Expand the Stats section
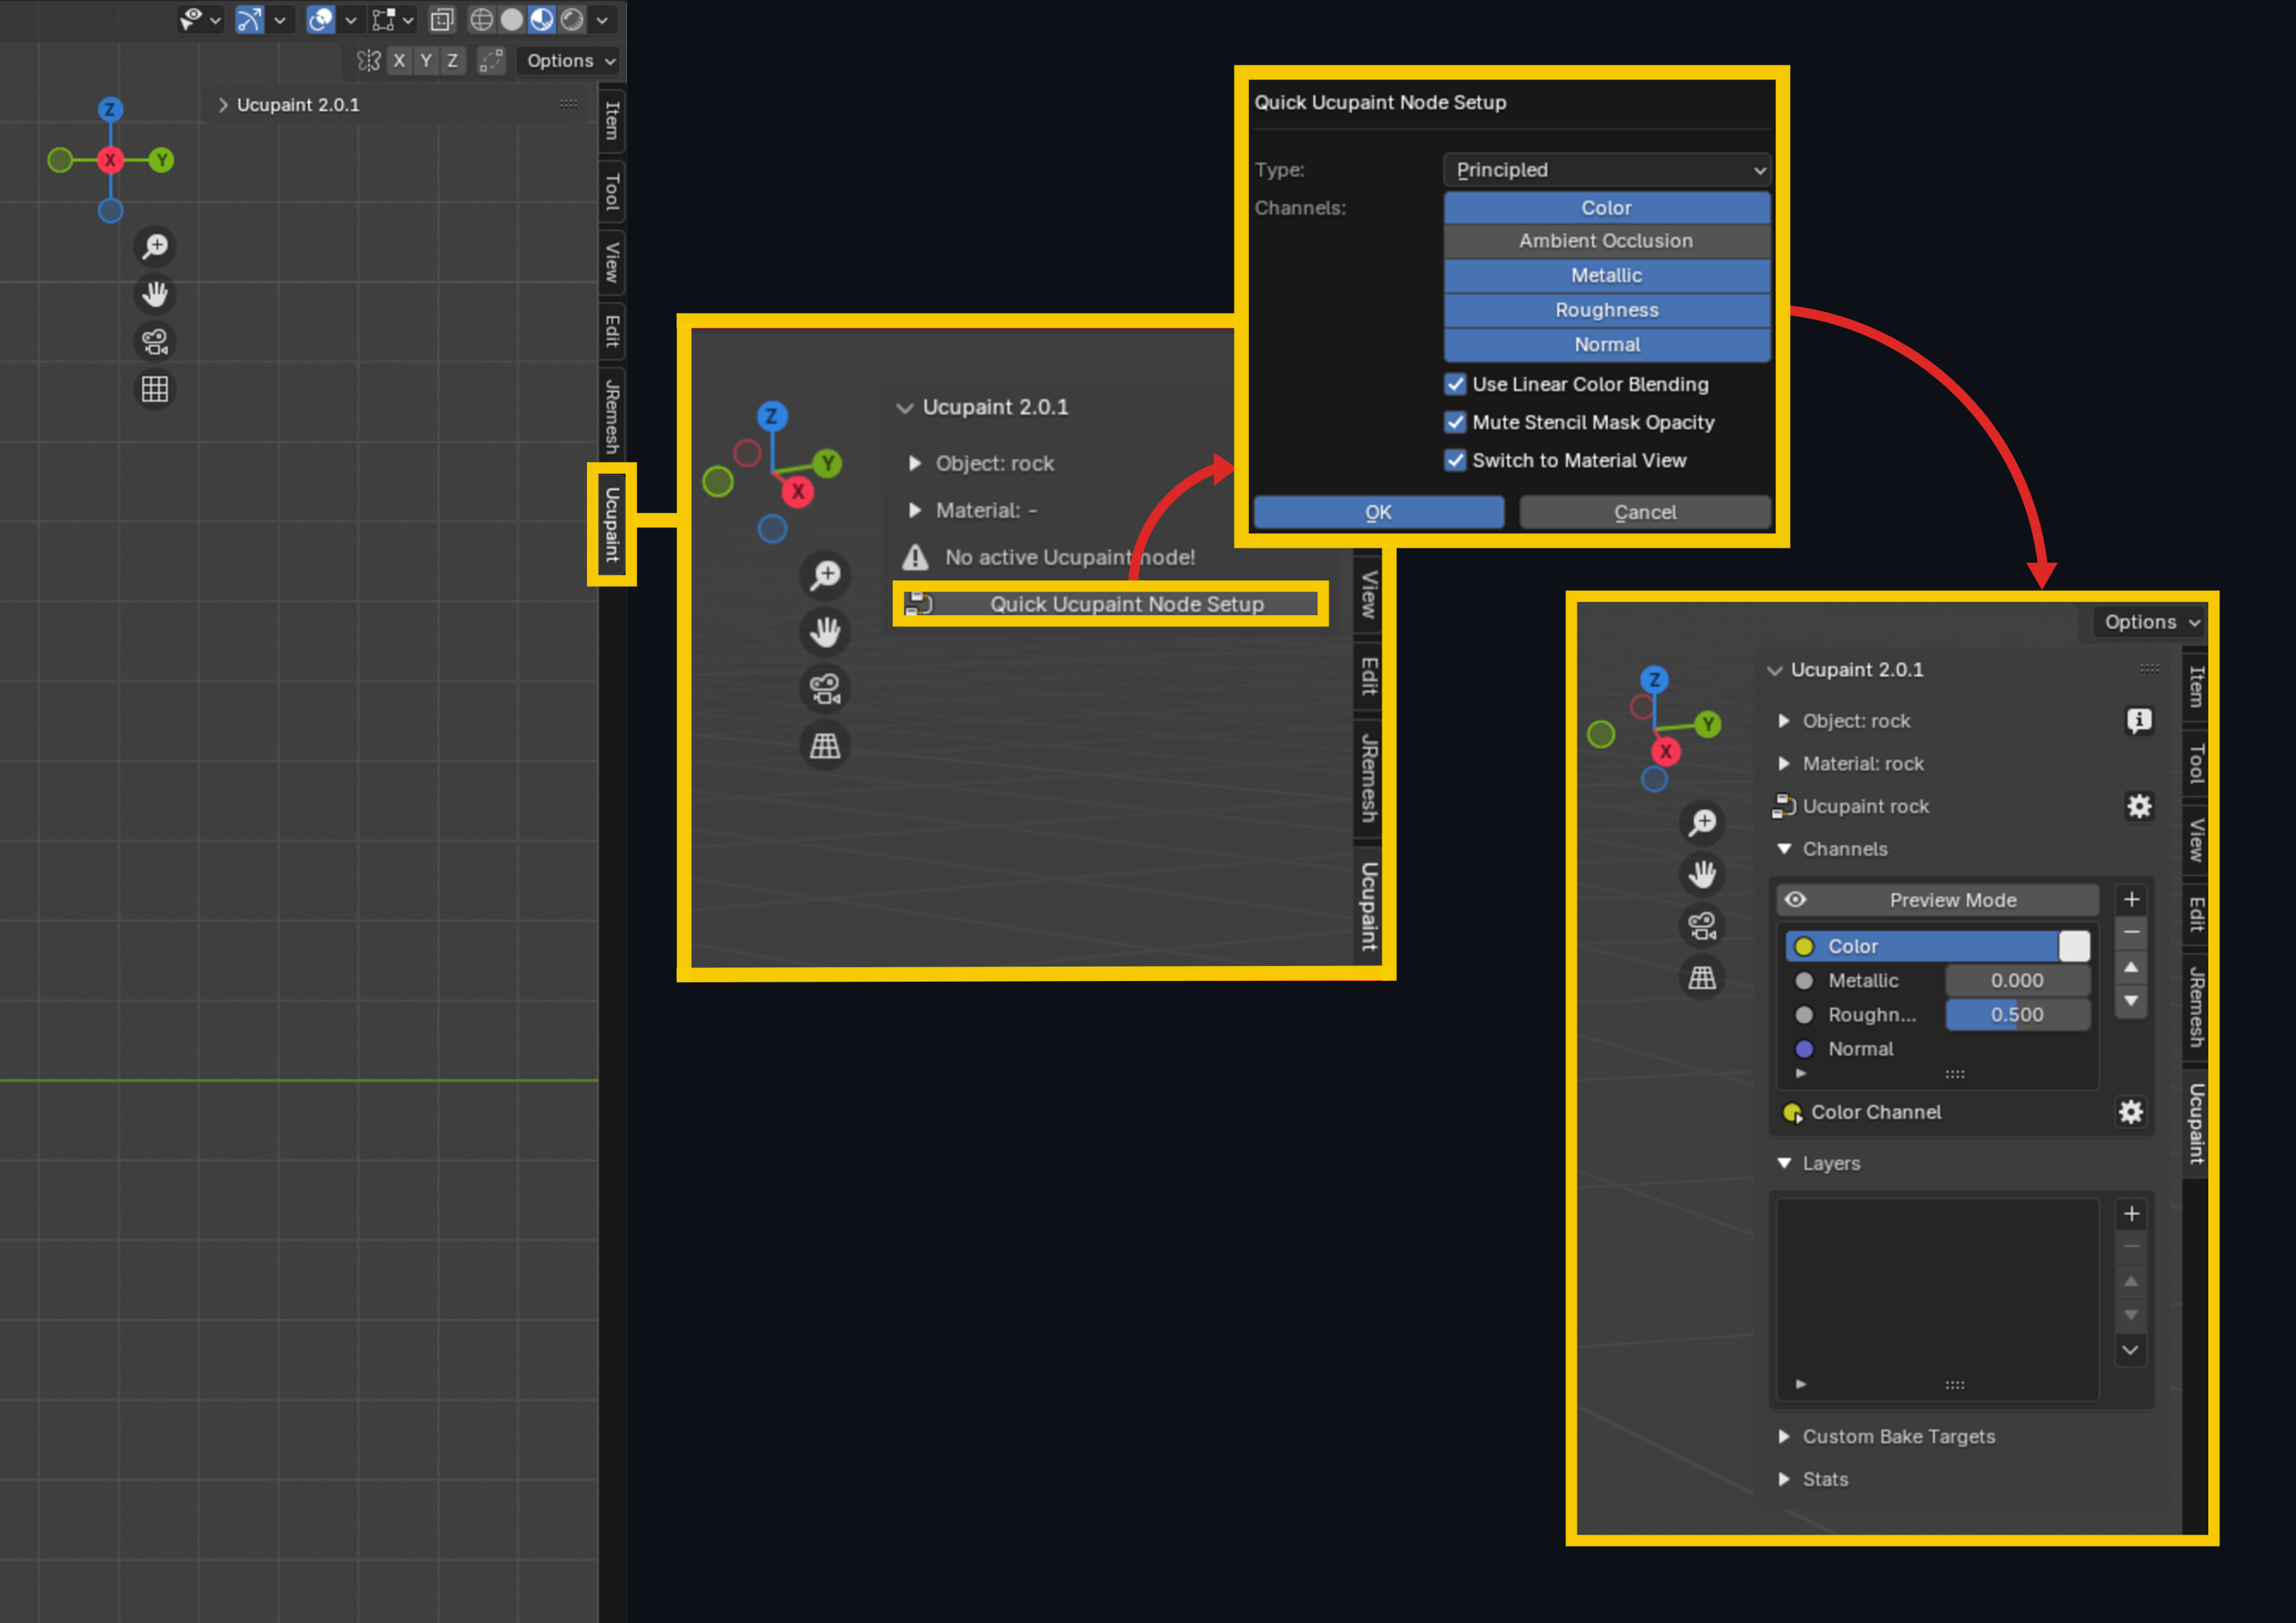The image size is (2296, 1623). click(x=1784, y=1479)
